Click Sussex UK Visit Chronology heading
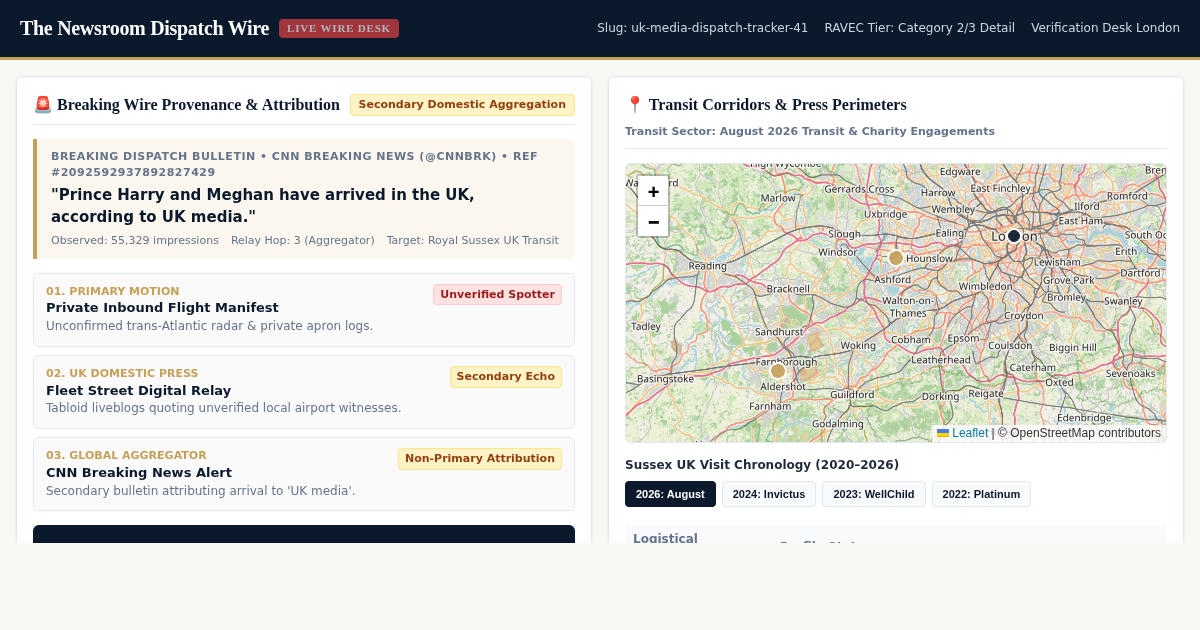Viewport: 1200px width, 630px height. point(762,465)
